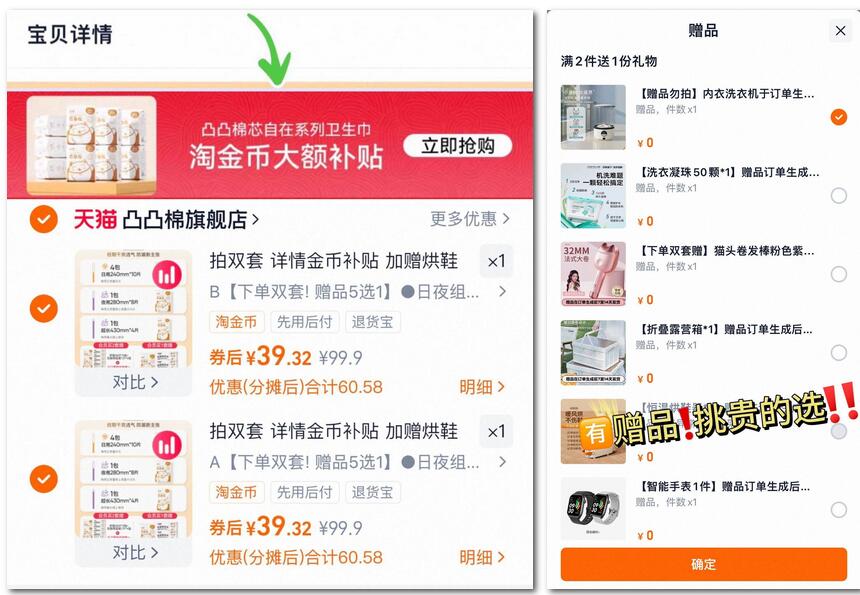Open 更多优惠 offers link

click(470, 219)
